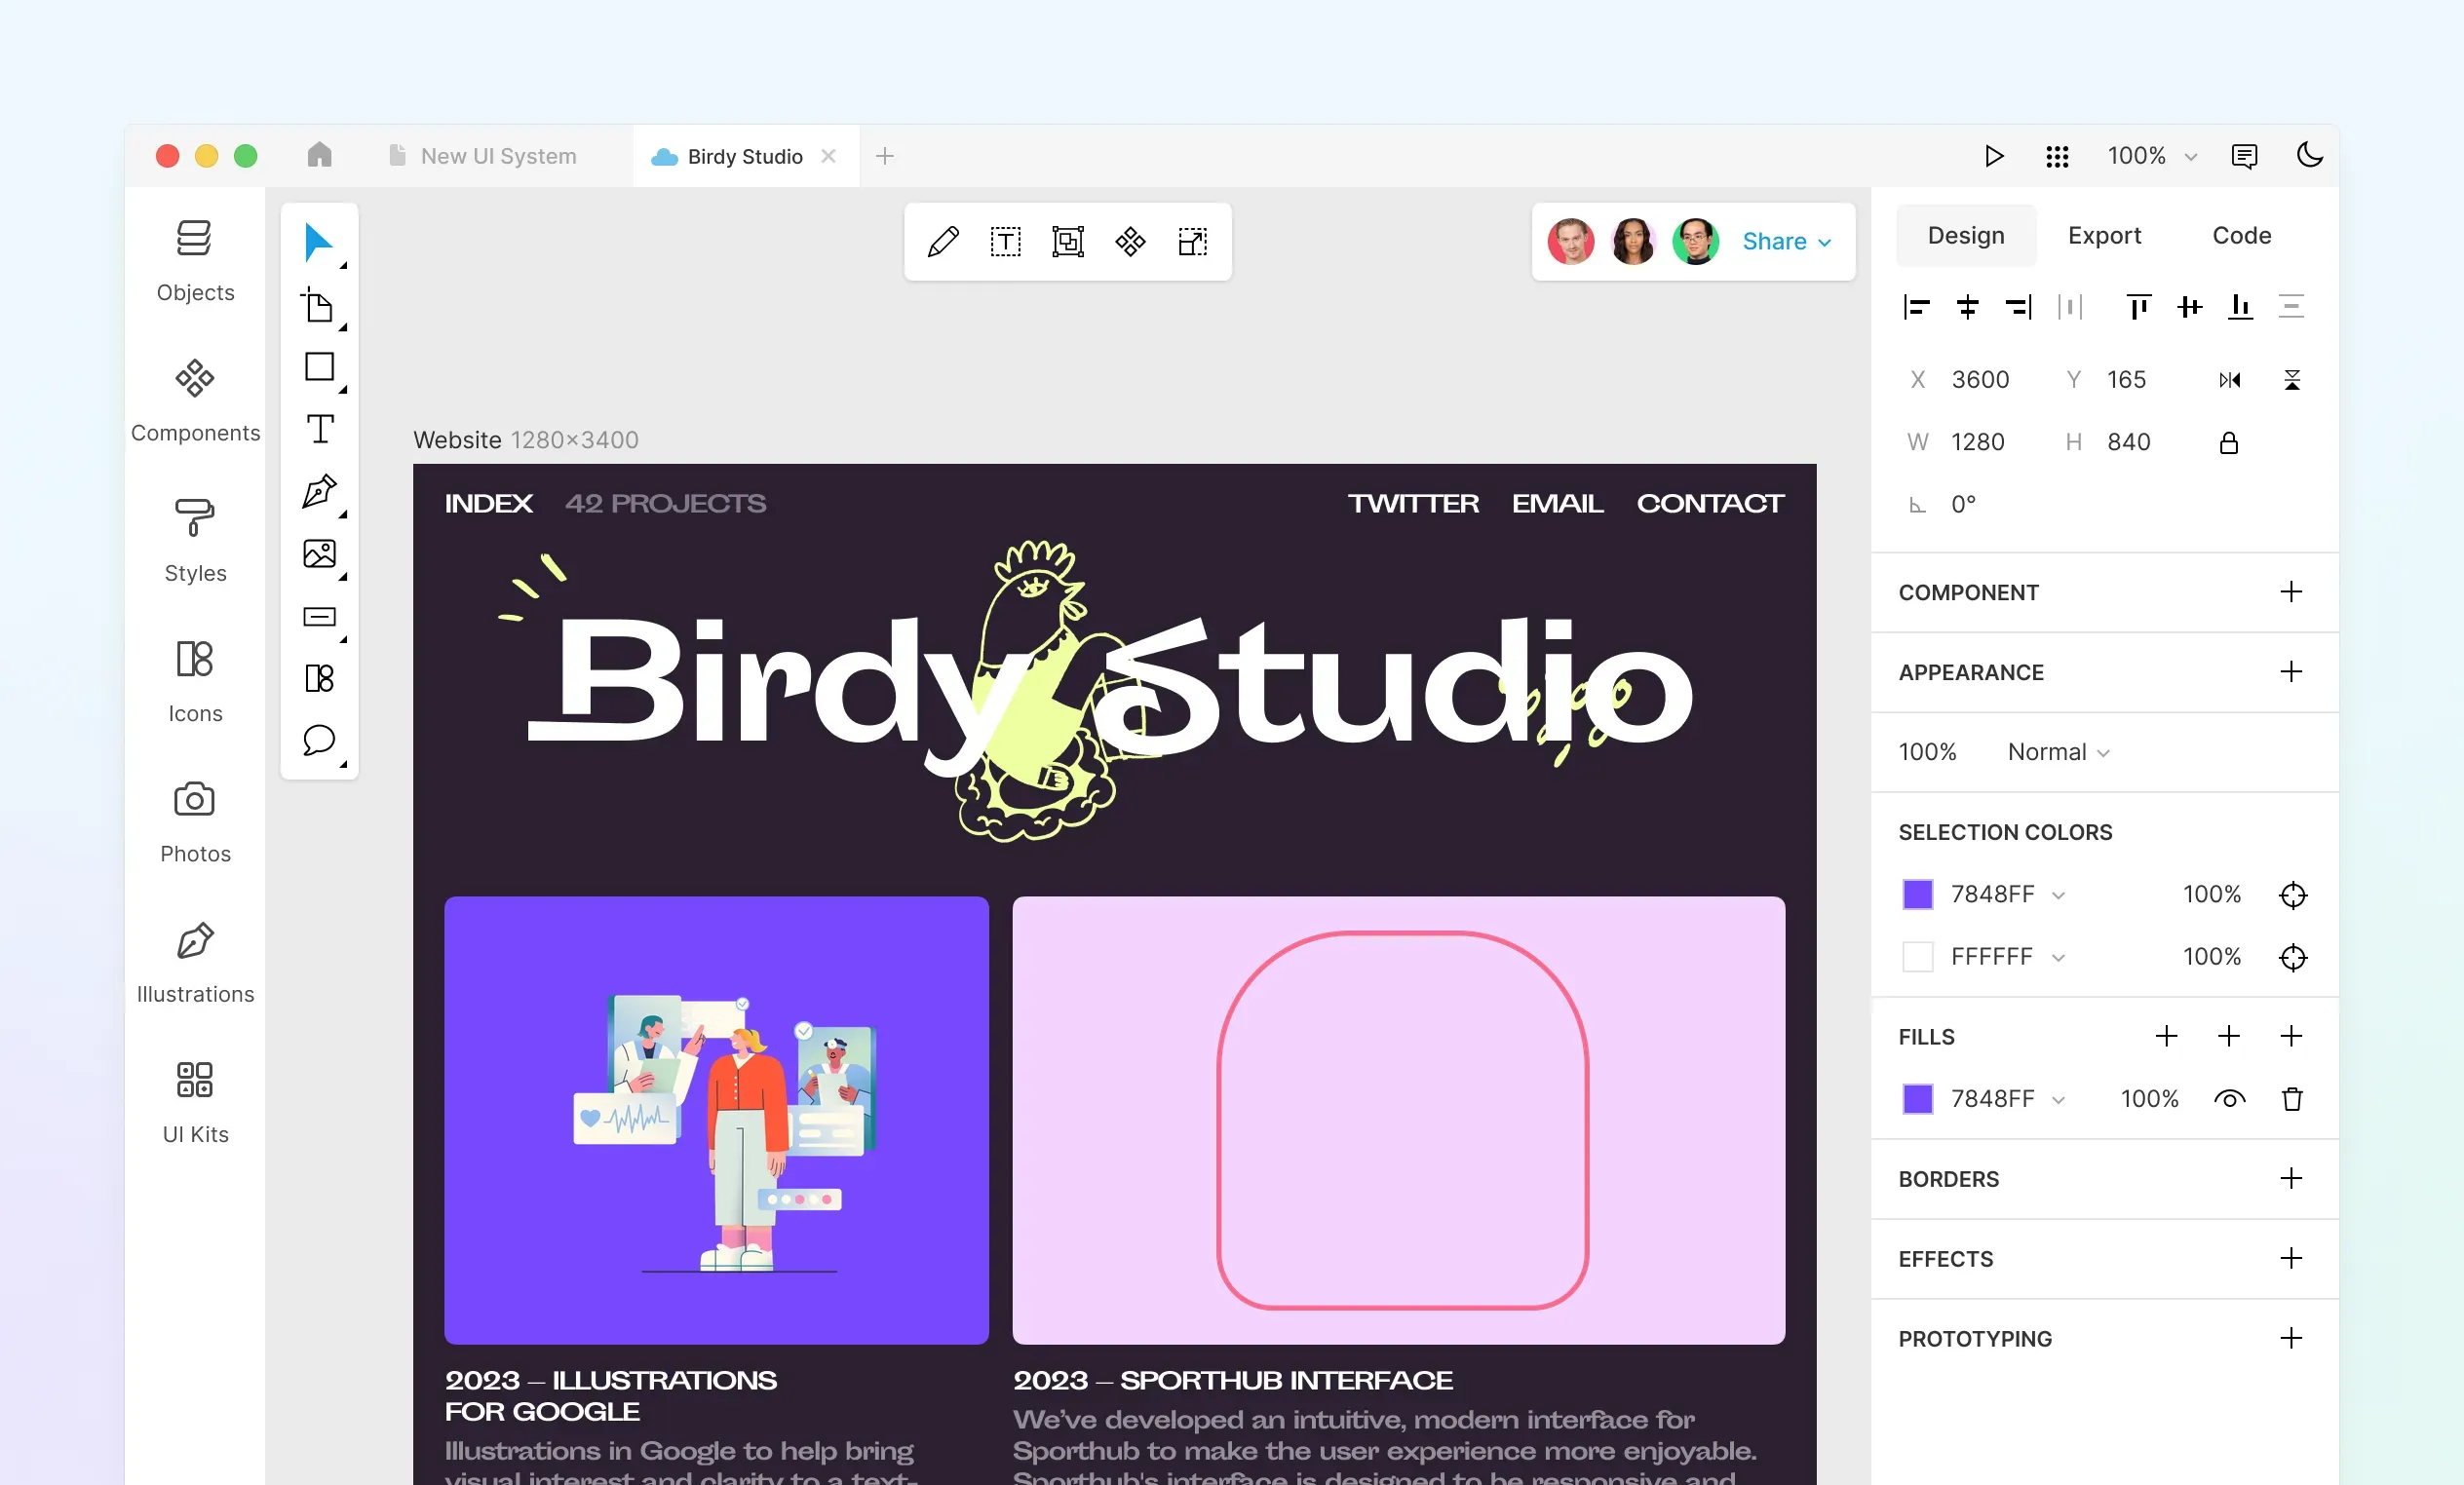The image size is (2464, 1485).
Task: Toggle dark mode moon icon
Action: pyautogui.click(x=2309, y=155)
